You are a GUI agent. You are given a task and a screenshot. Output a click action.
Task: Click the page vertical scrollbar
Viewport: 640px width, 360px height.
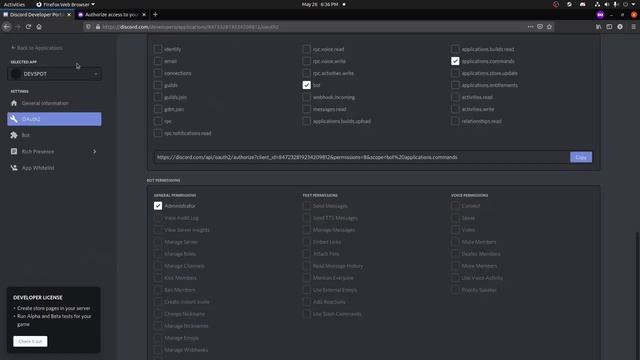tap(638, 296)
